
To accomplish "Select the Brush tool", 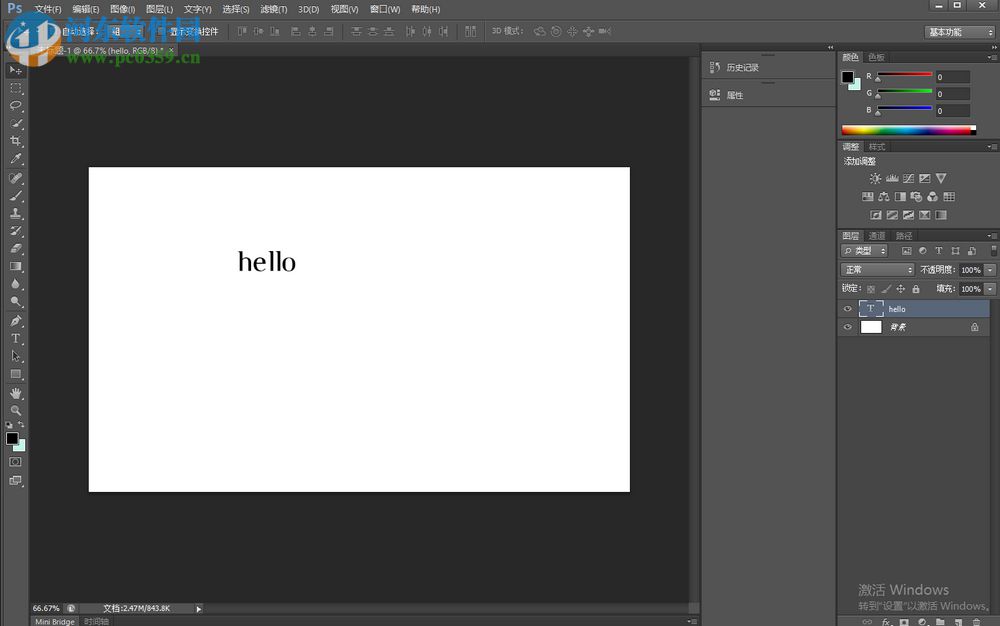I will 15,194.
